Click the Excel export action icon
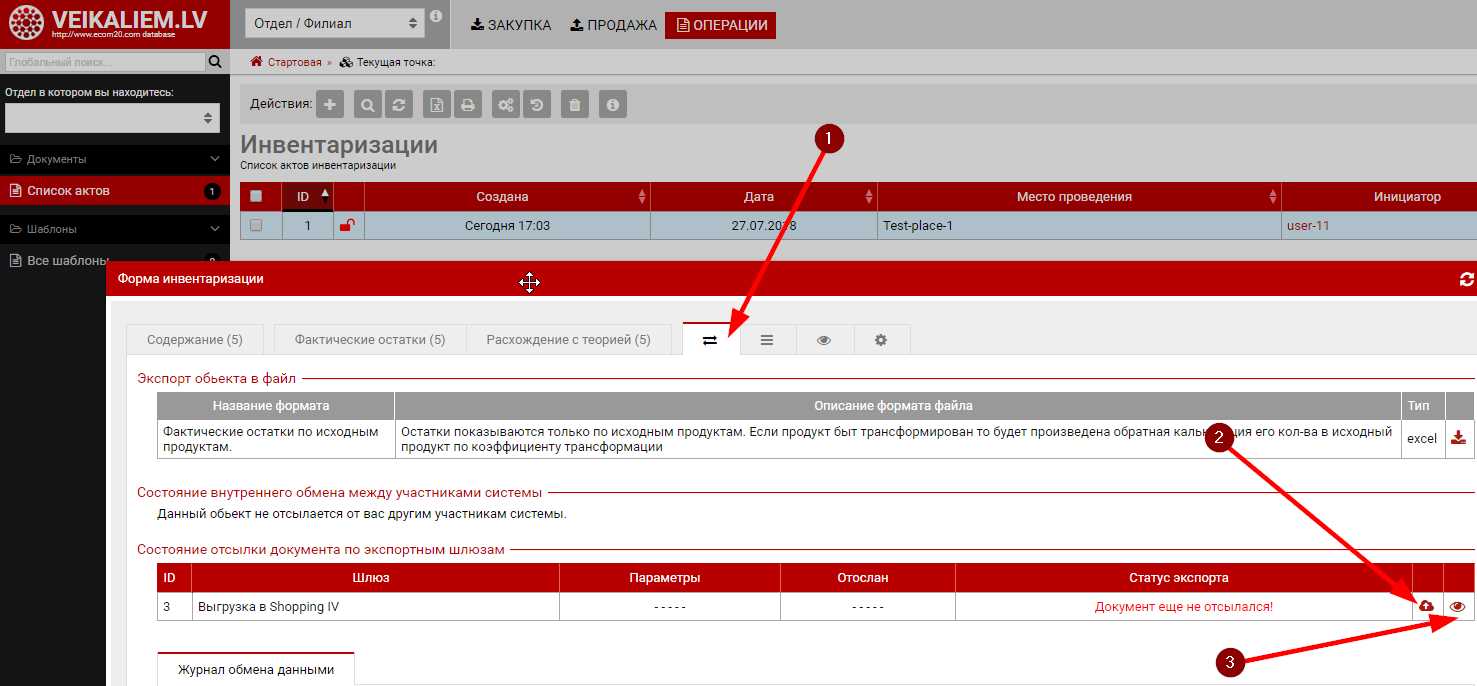 click(x=436, y=104)
